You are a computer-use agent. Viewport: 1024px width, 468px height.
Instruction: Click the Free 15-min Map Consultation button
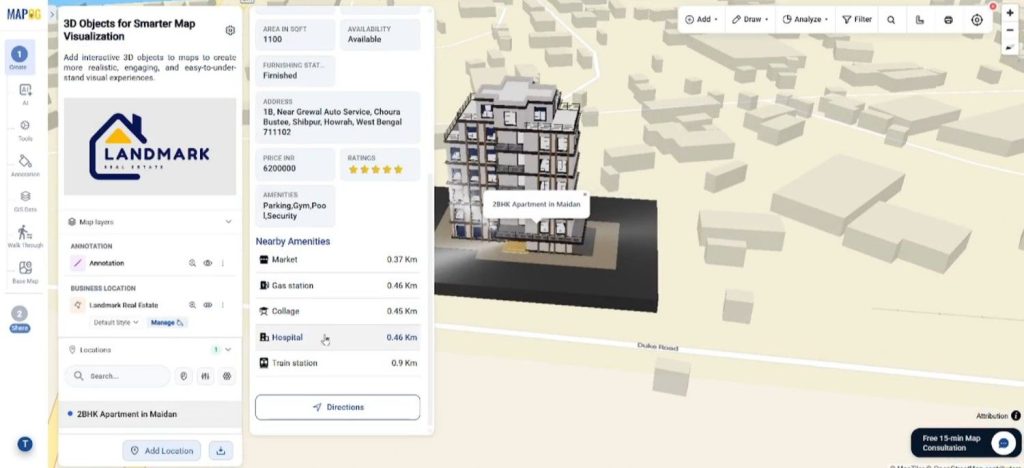coord(965,443)
